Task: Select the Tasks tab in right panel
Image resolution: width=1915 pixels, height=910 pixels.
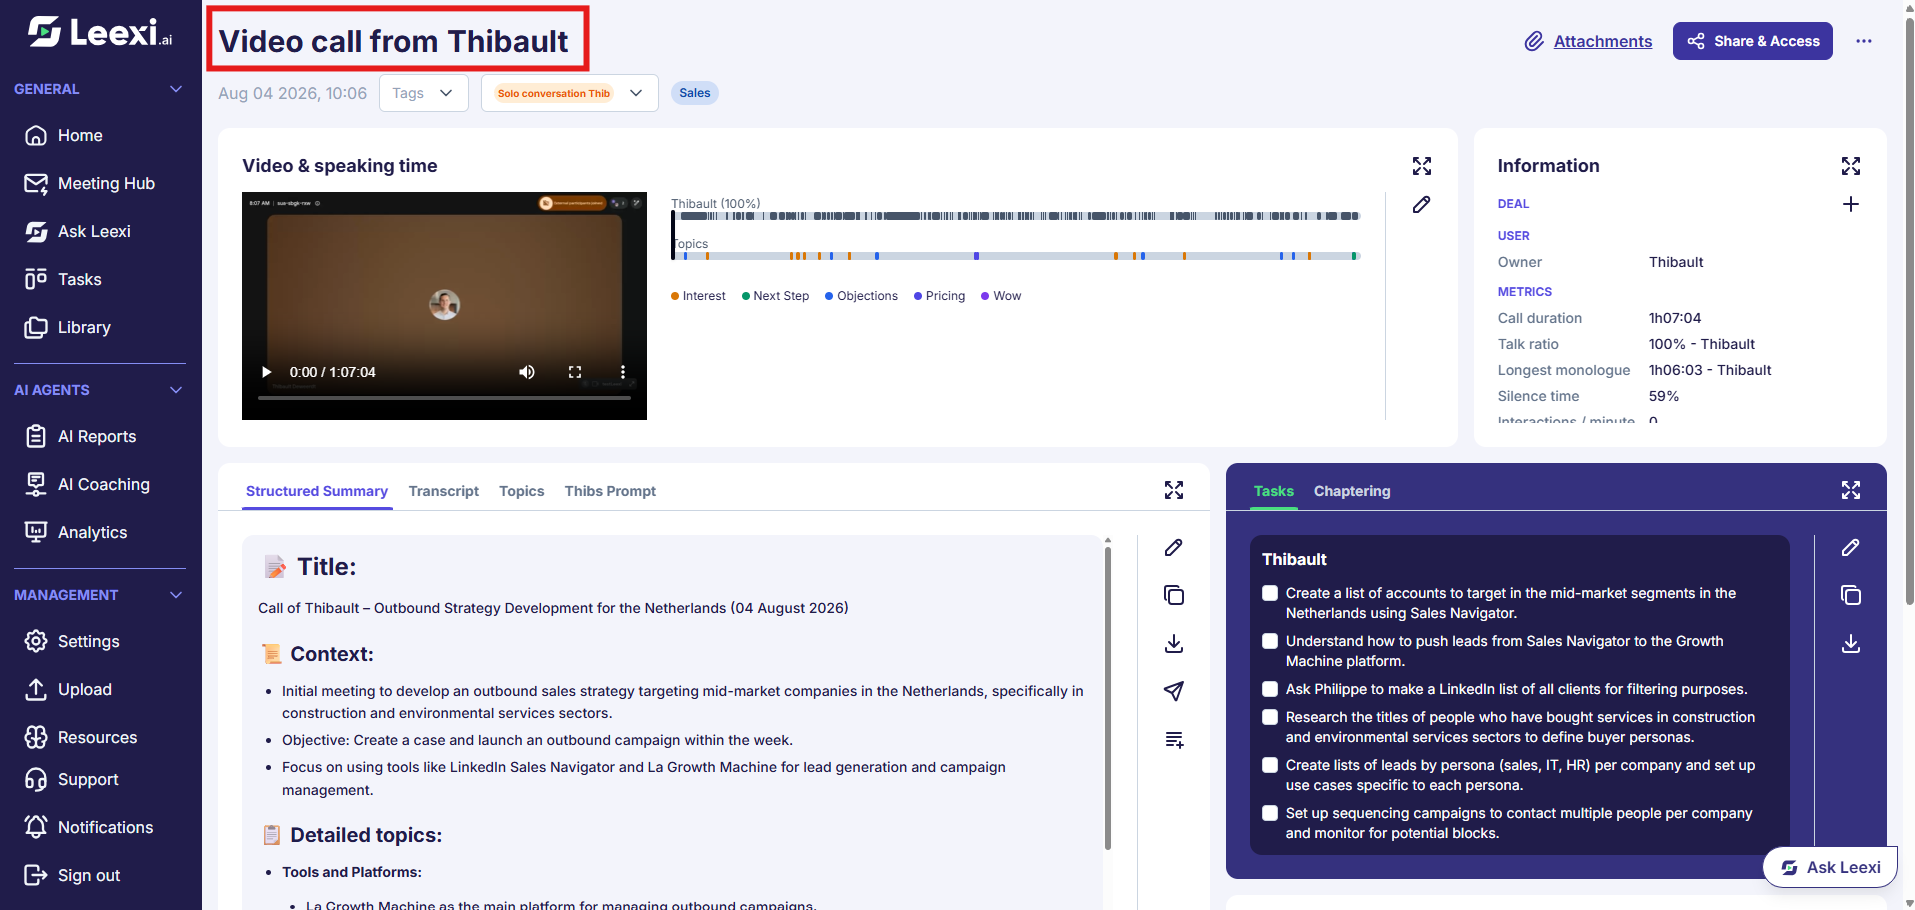Action: [1273, 491]
